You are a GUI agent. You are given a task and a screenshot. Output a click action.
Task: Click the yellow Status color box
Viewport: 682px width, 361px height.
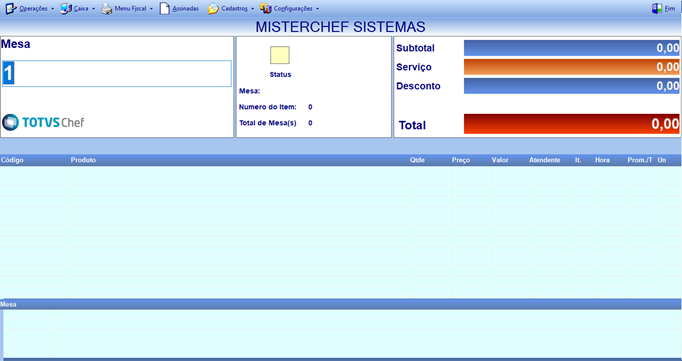coord(280,55)
